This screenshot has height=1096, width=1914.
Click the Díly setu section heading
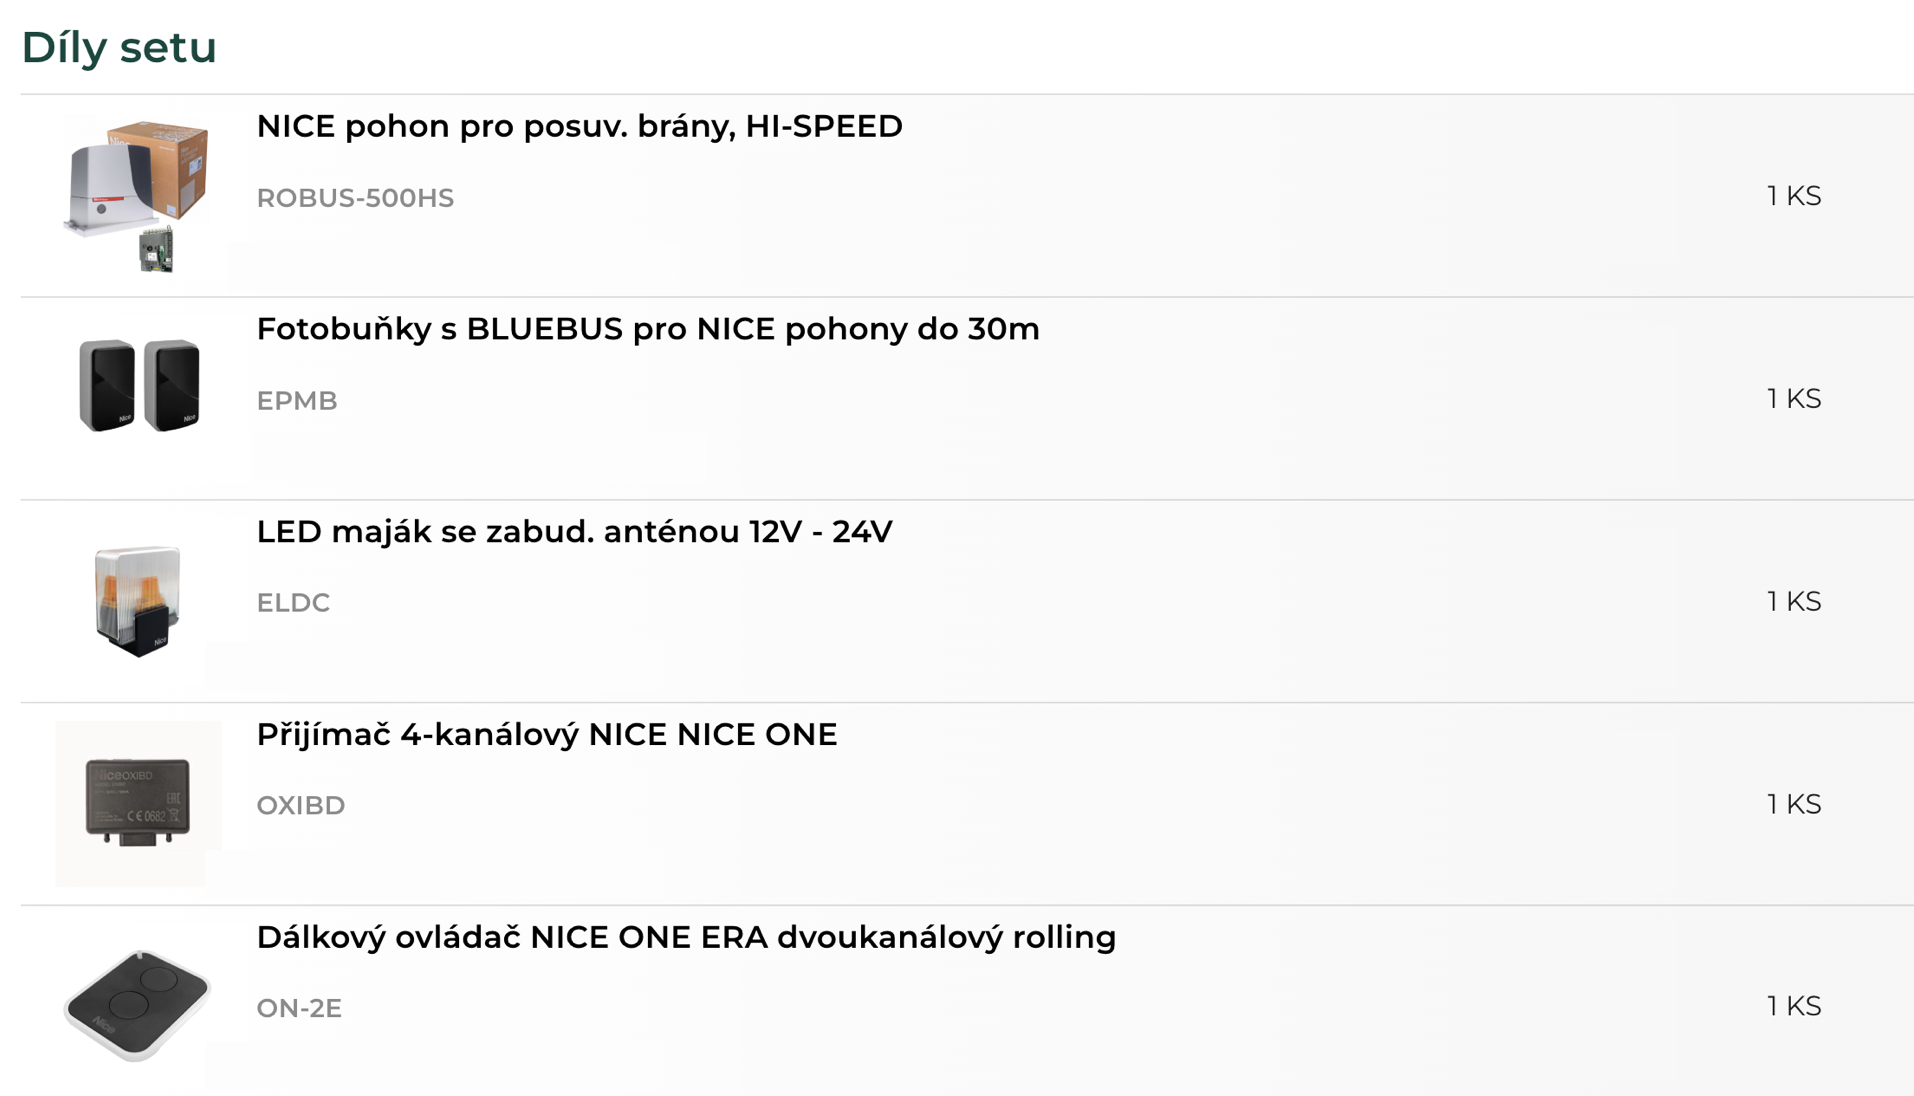119,47
